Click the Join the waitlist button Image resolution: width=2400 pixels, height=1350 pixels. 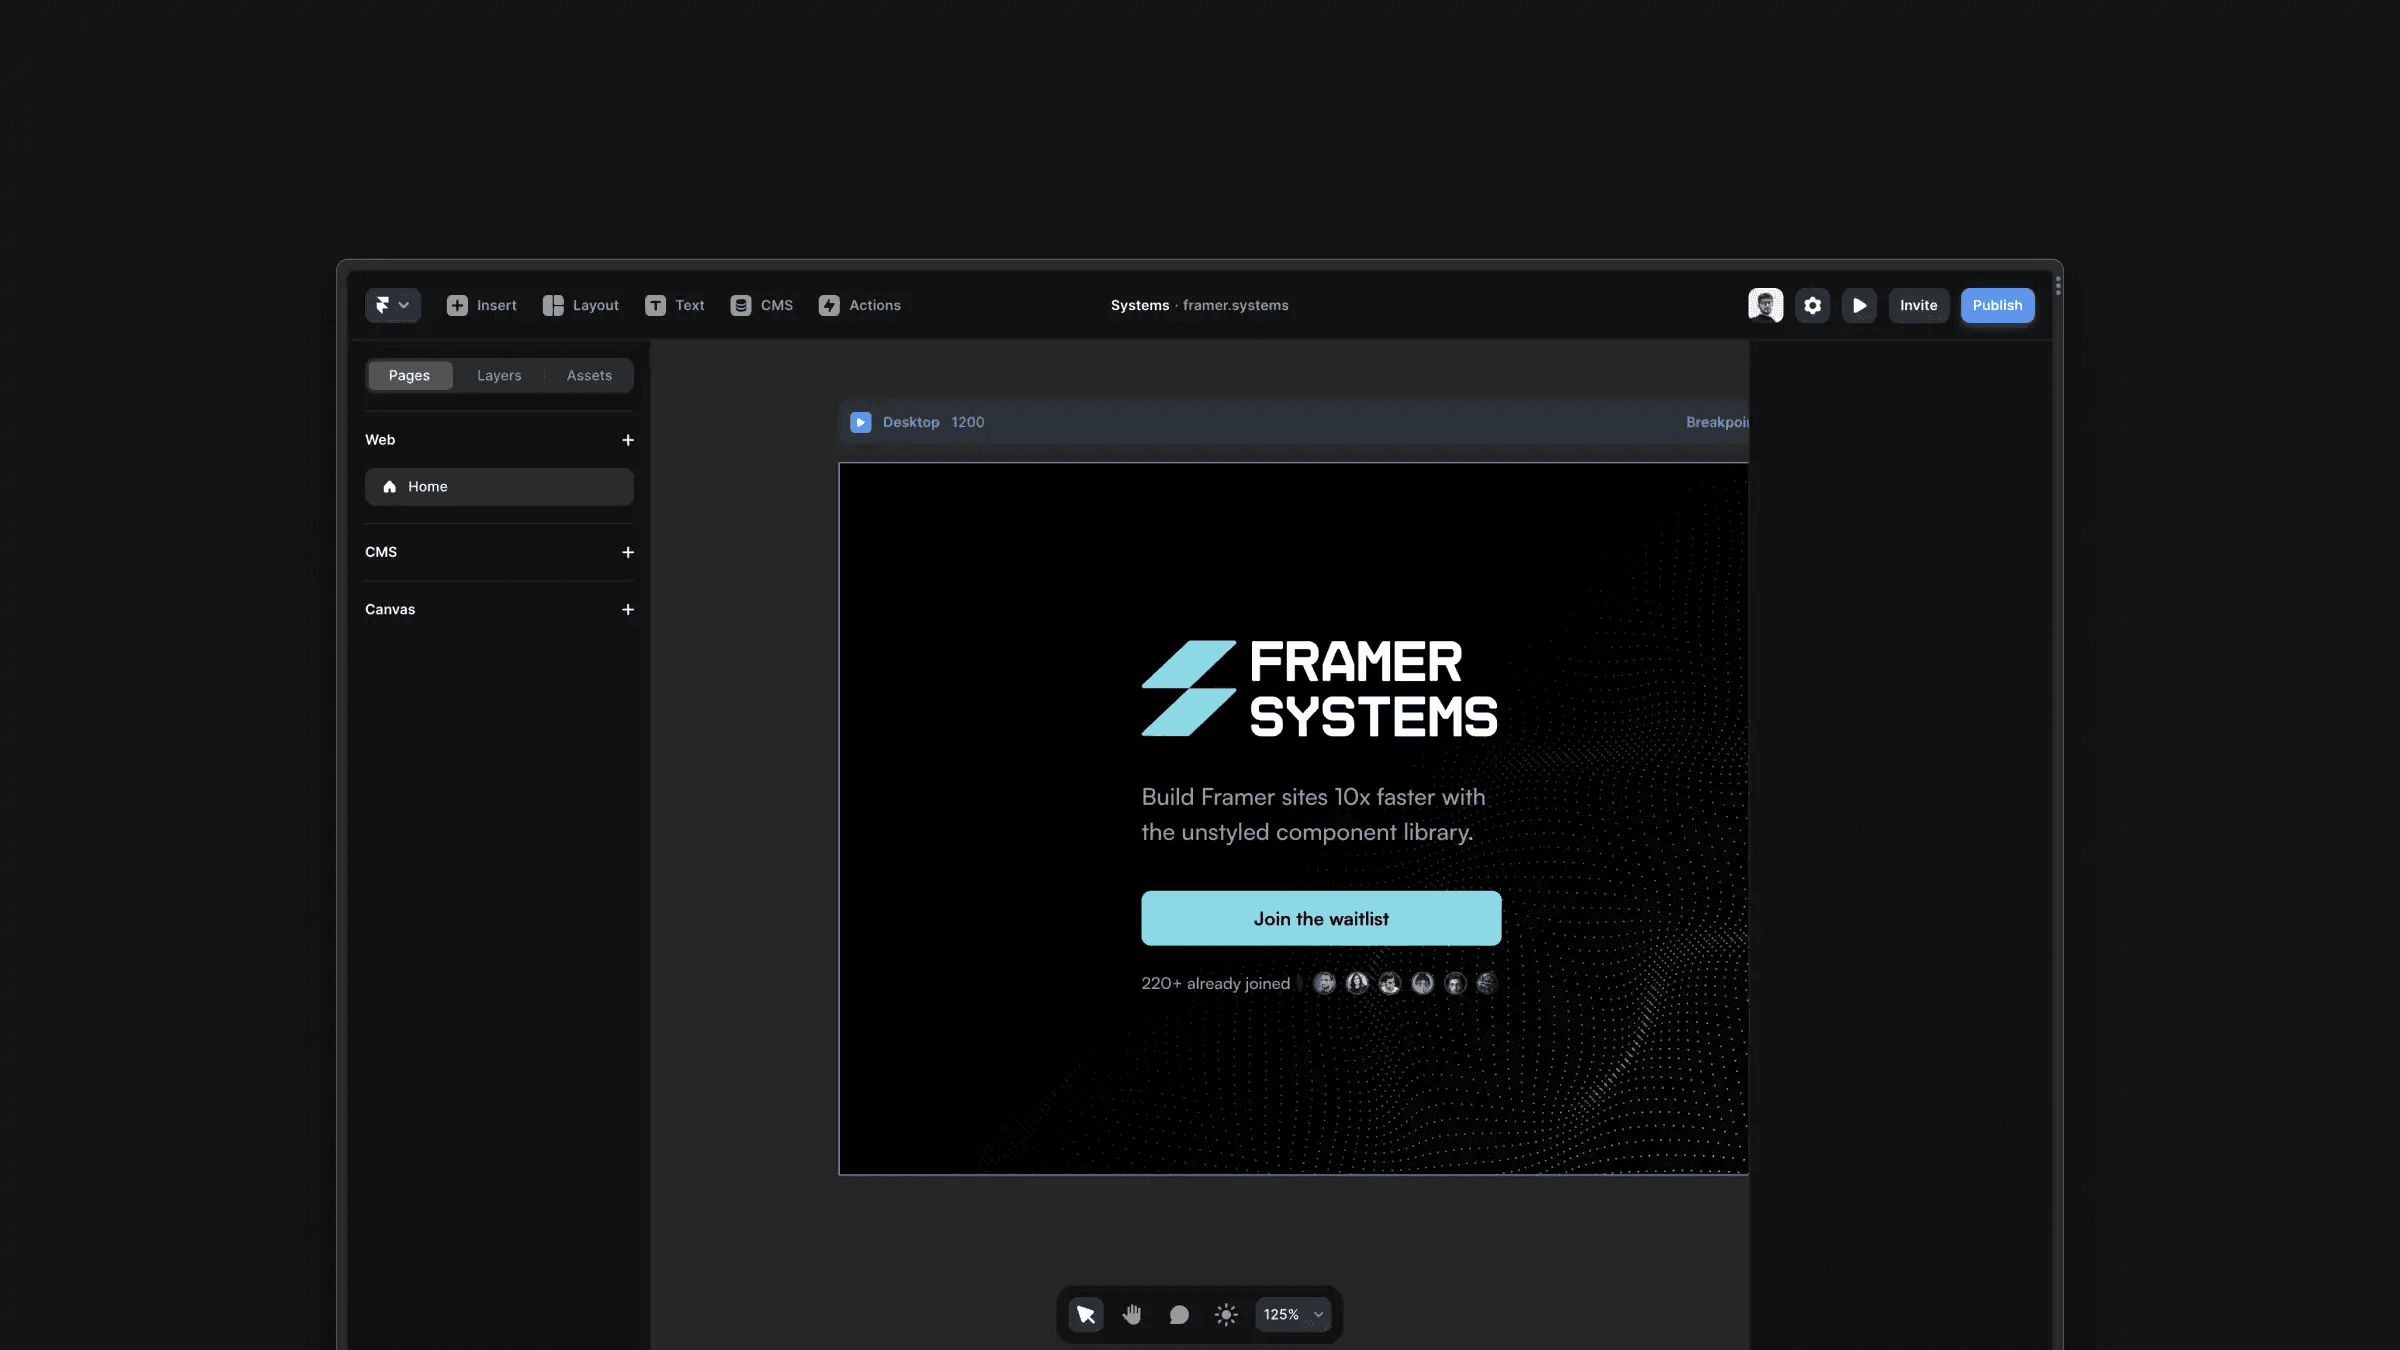(x=1321, y=918)
